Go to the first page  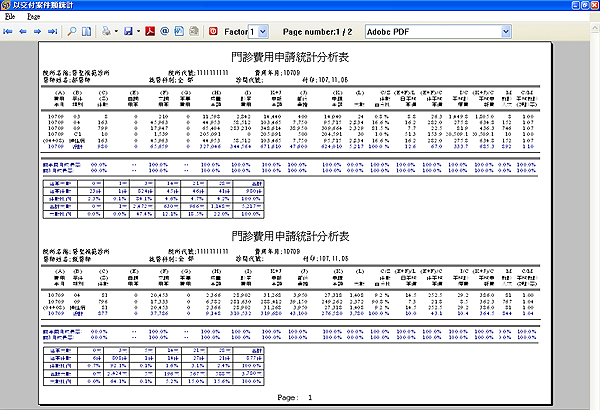[8, 32]
